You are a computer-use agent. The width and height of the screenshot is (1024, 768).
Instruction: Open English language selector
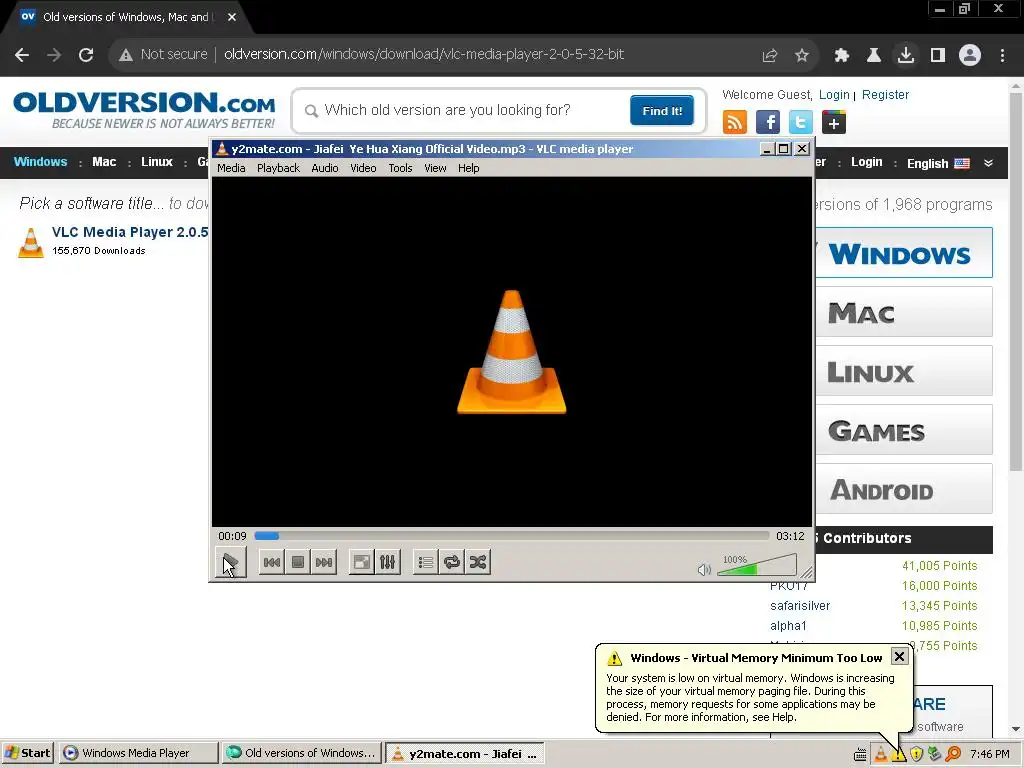coord(938,163)
